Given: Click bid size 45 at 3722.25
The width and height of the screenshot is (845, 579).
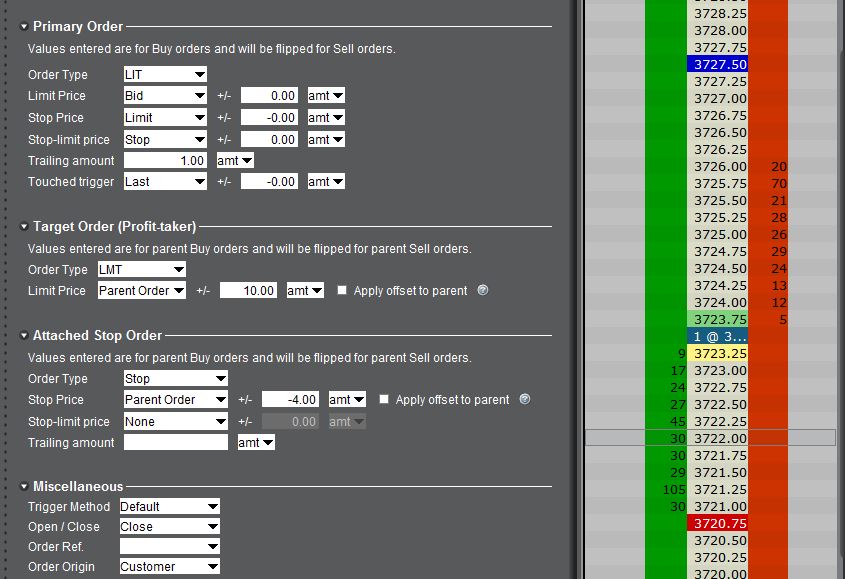Looking at the screenshot, I should 678,422.
